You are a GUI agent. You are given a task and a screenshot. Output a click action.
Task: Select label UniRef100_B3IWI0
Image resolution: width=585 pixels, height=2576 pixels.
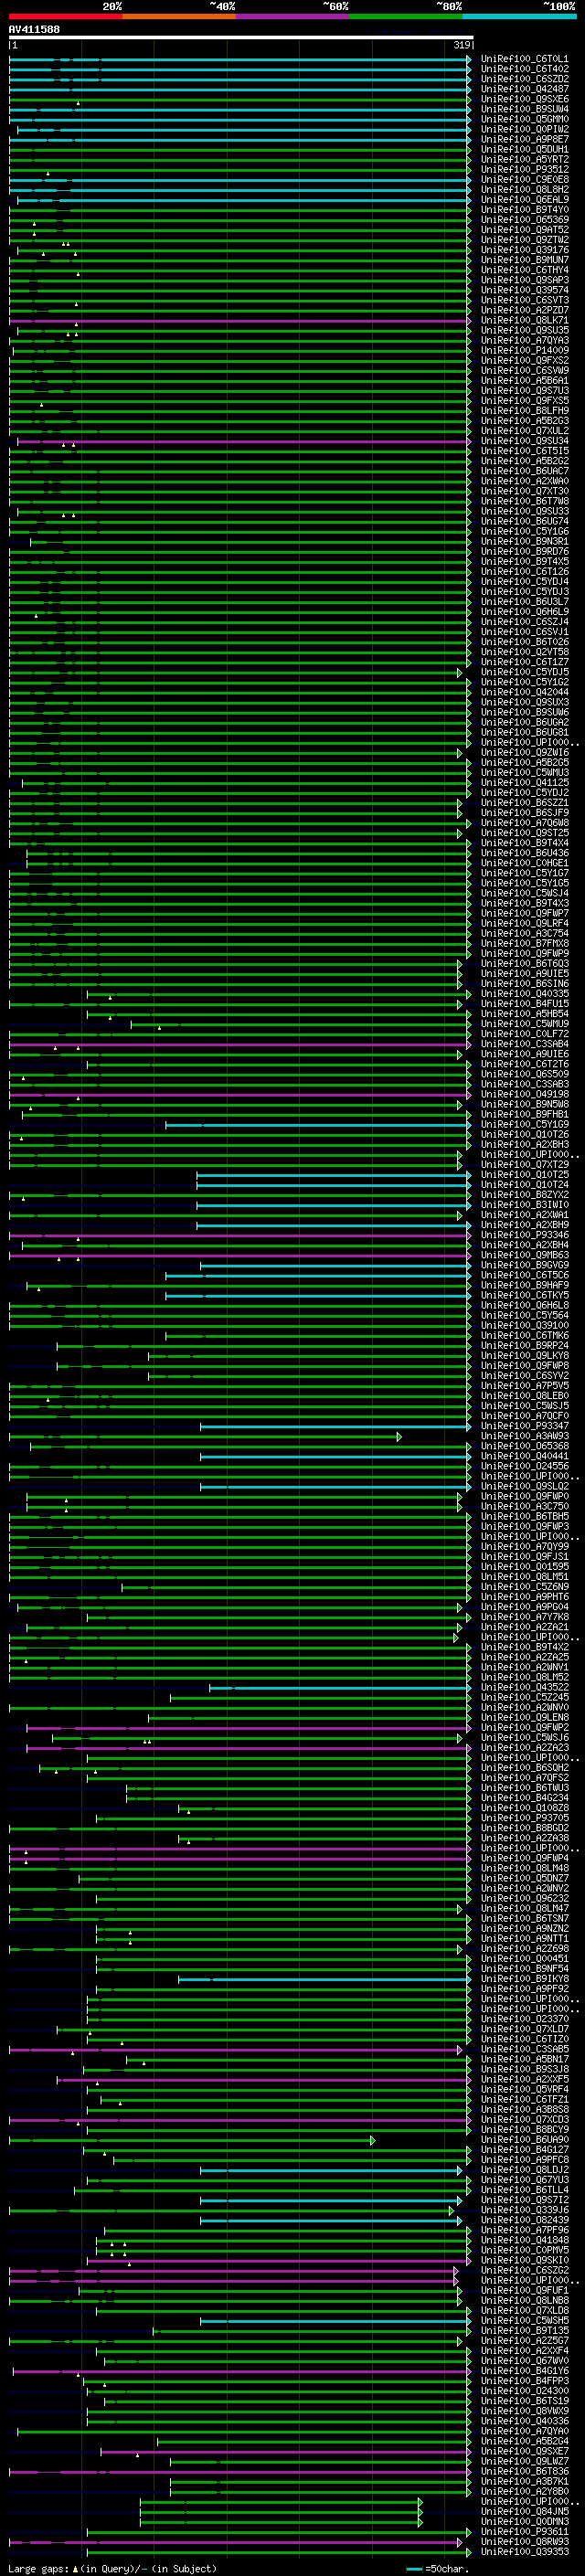[525, 1205]
